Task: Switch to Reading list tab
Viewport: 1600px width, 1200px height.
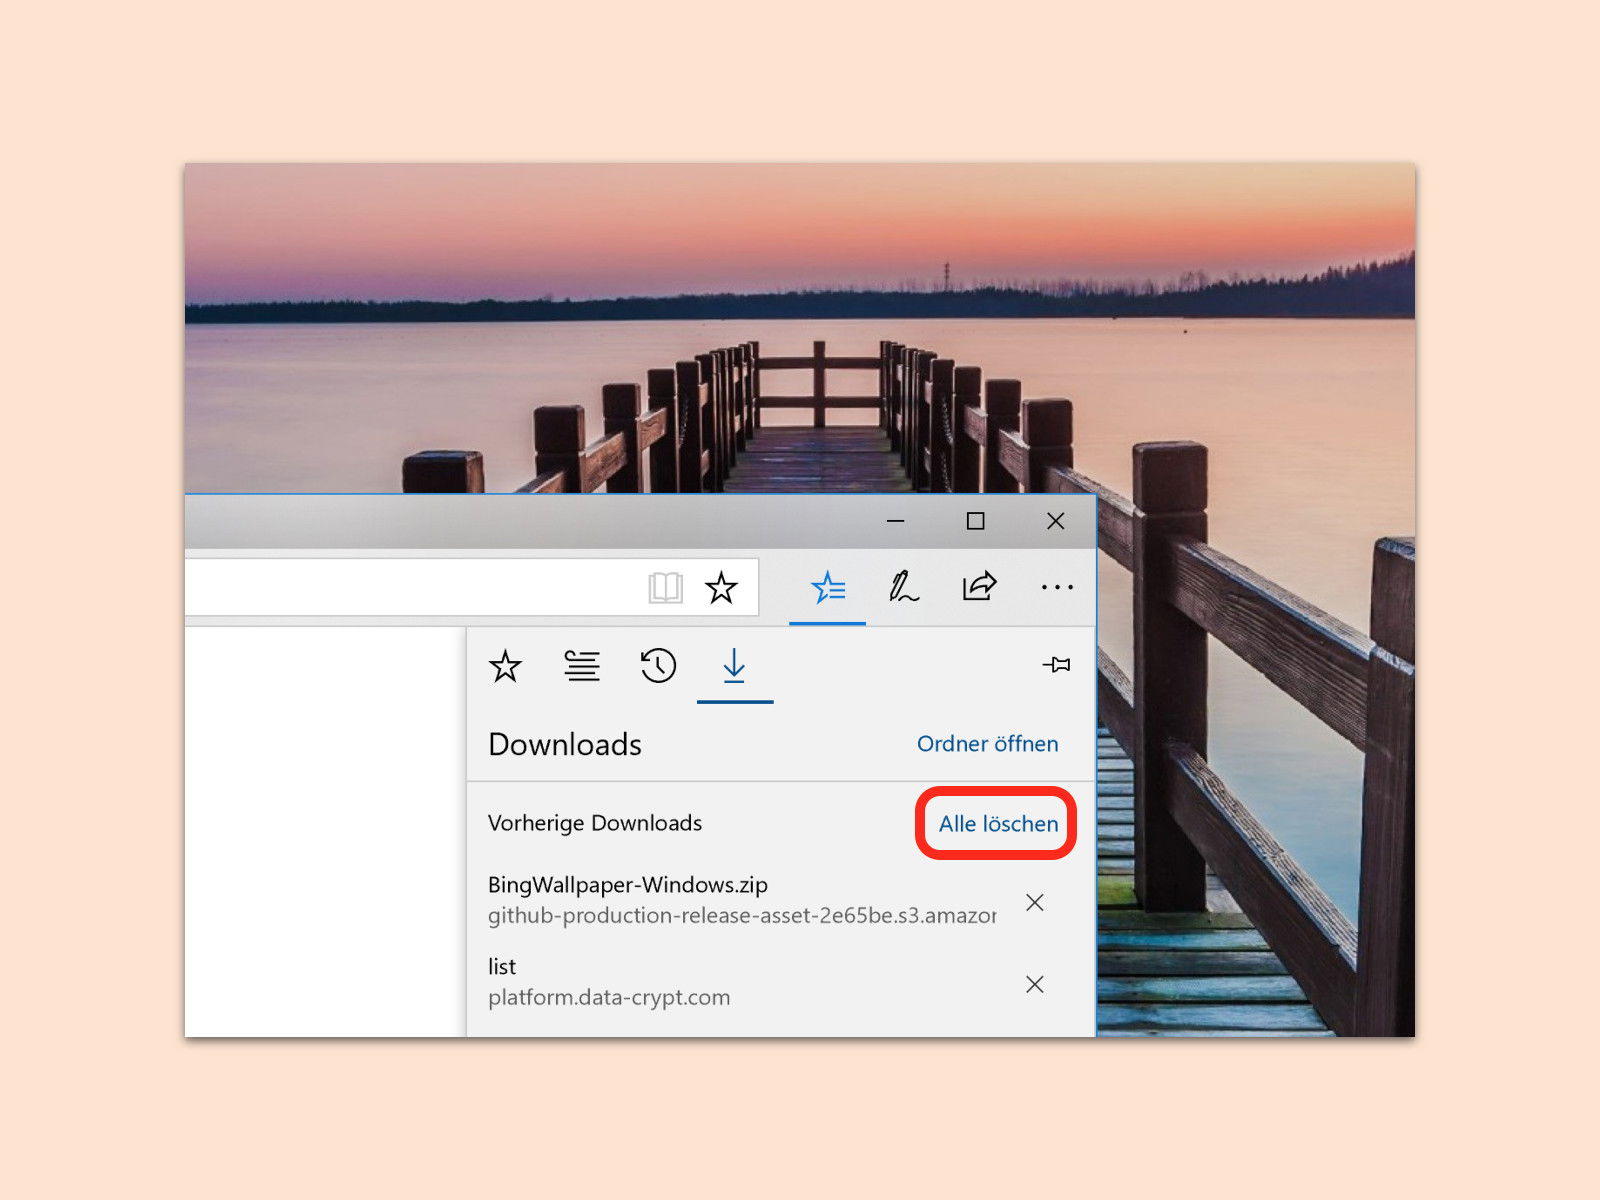Action: [x=582, y=666]
